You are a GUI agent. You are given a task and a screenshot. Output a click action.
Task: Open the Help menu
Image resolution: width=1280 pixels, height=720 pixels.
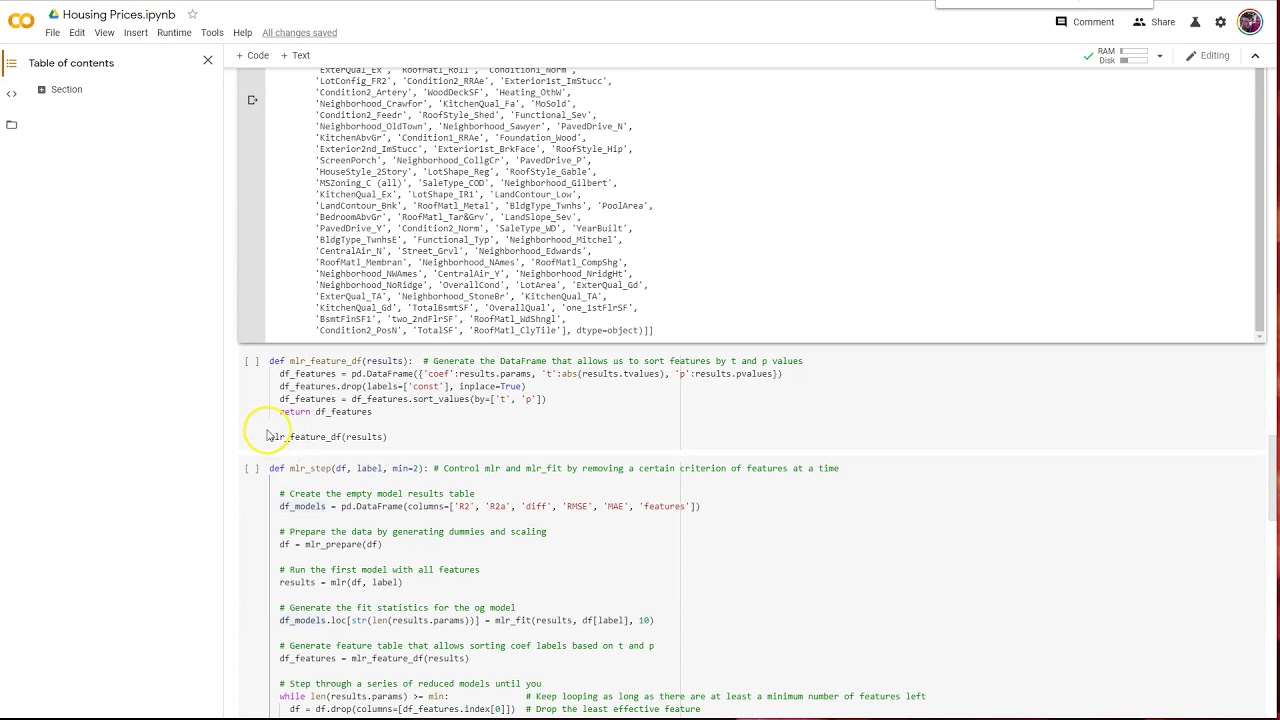(243, 33)
